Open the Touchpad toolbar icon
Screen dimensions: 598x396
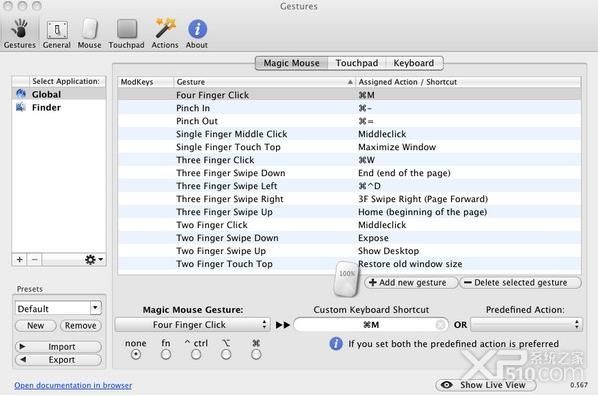coord(127,29)
